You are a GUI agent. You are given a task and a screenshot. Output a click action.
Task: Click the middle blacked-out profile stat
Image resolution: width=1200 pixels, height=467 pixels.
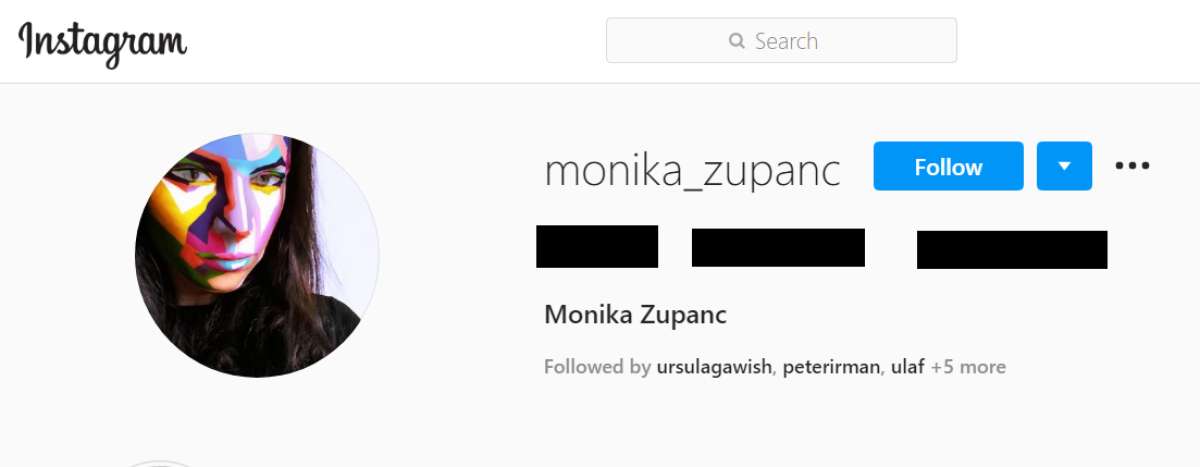click(x=778, y=248)
